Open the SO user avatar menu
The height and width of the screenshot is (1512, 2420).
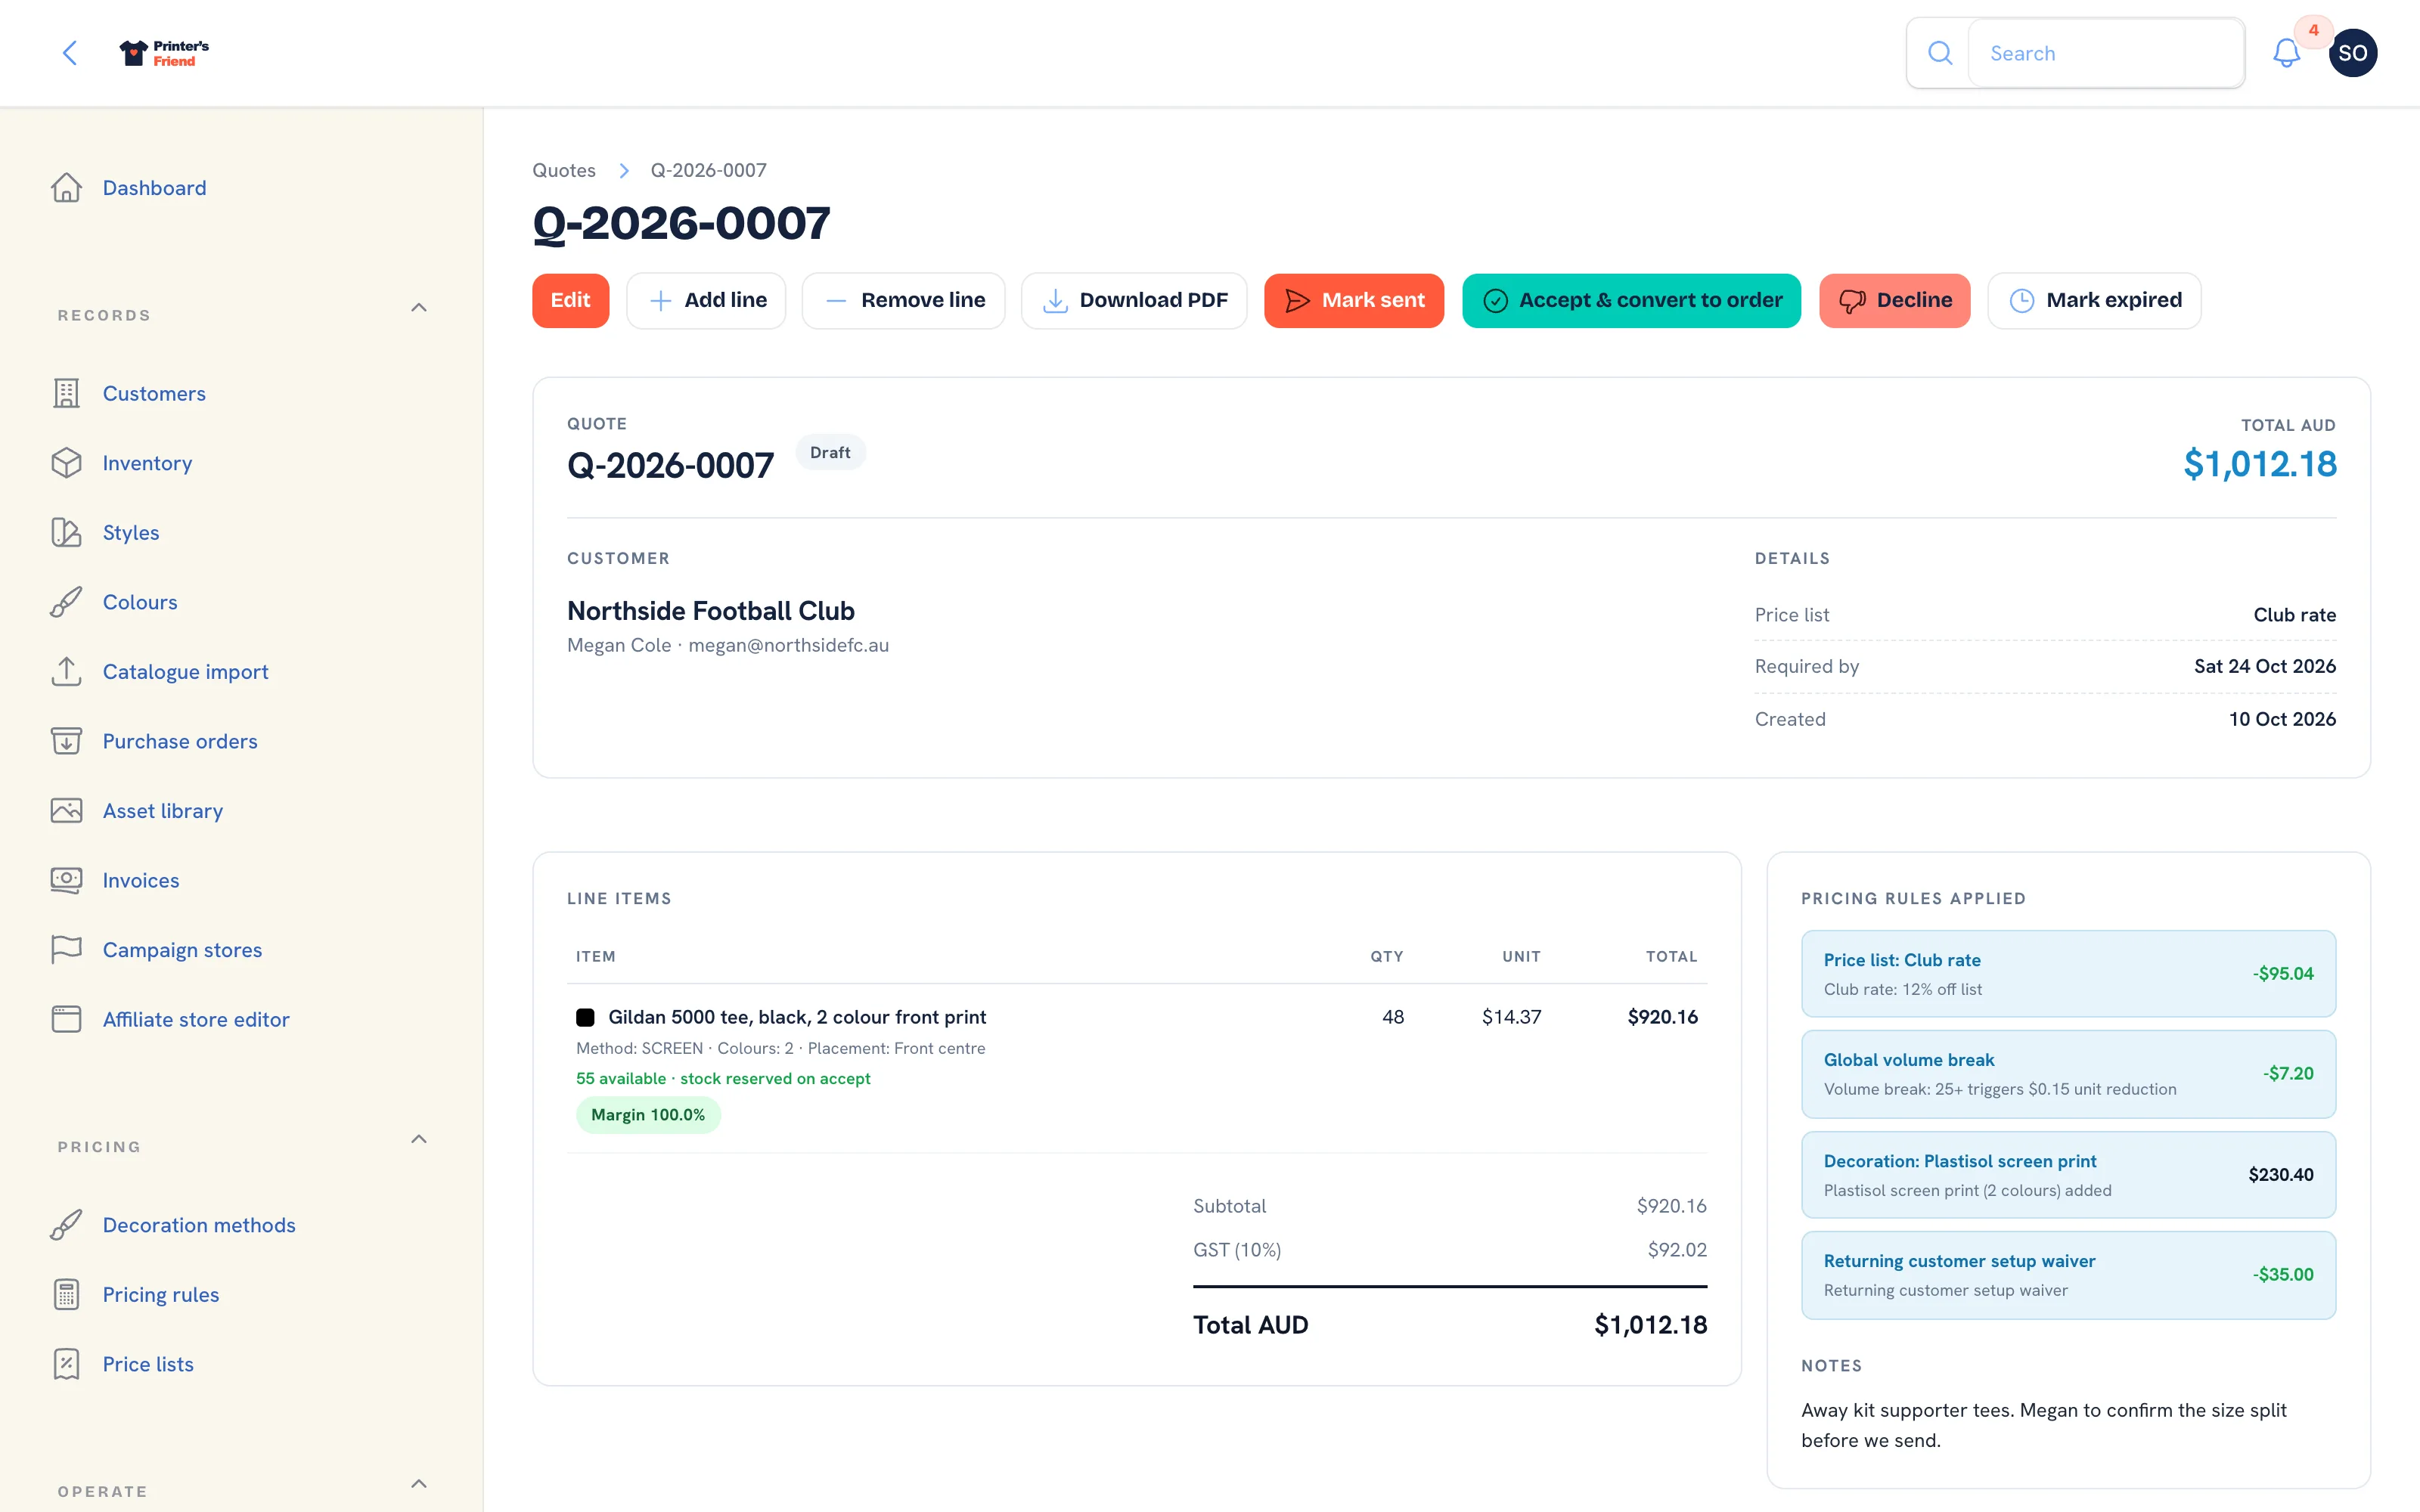(2352, 53)
